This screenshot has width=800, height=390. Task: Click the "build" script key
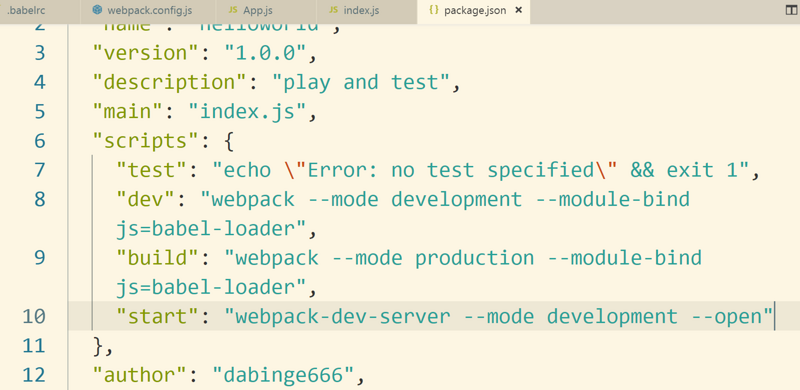coord(158,257)
